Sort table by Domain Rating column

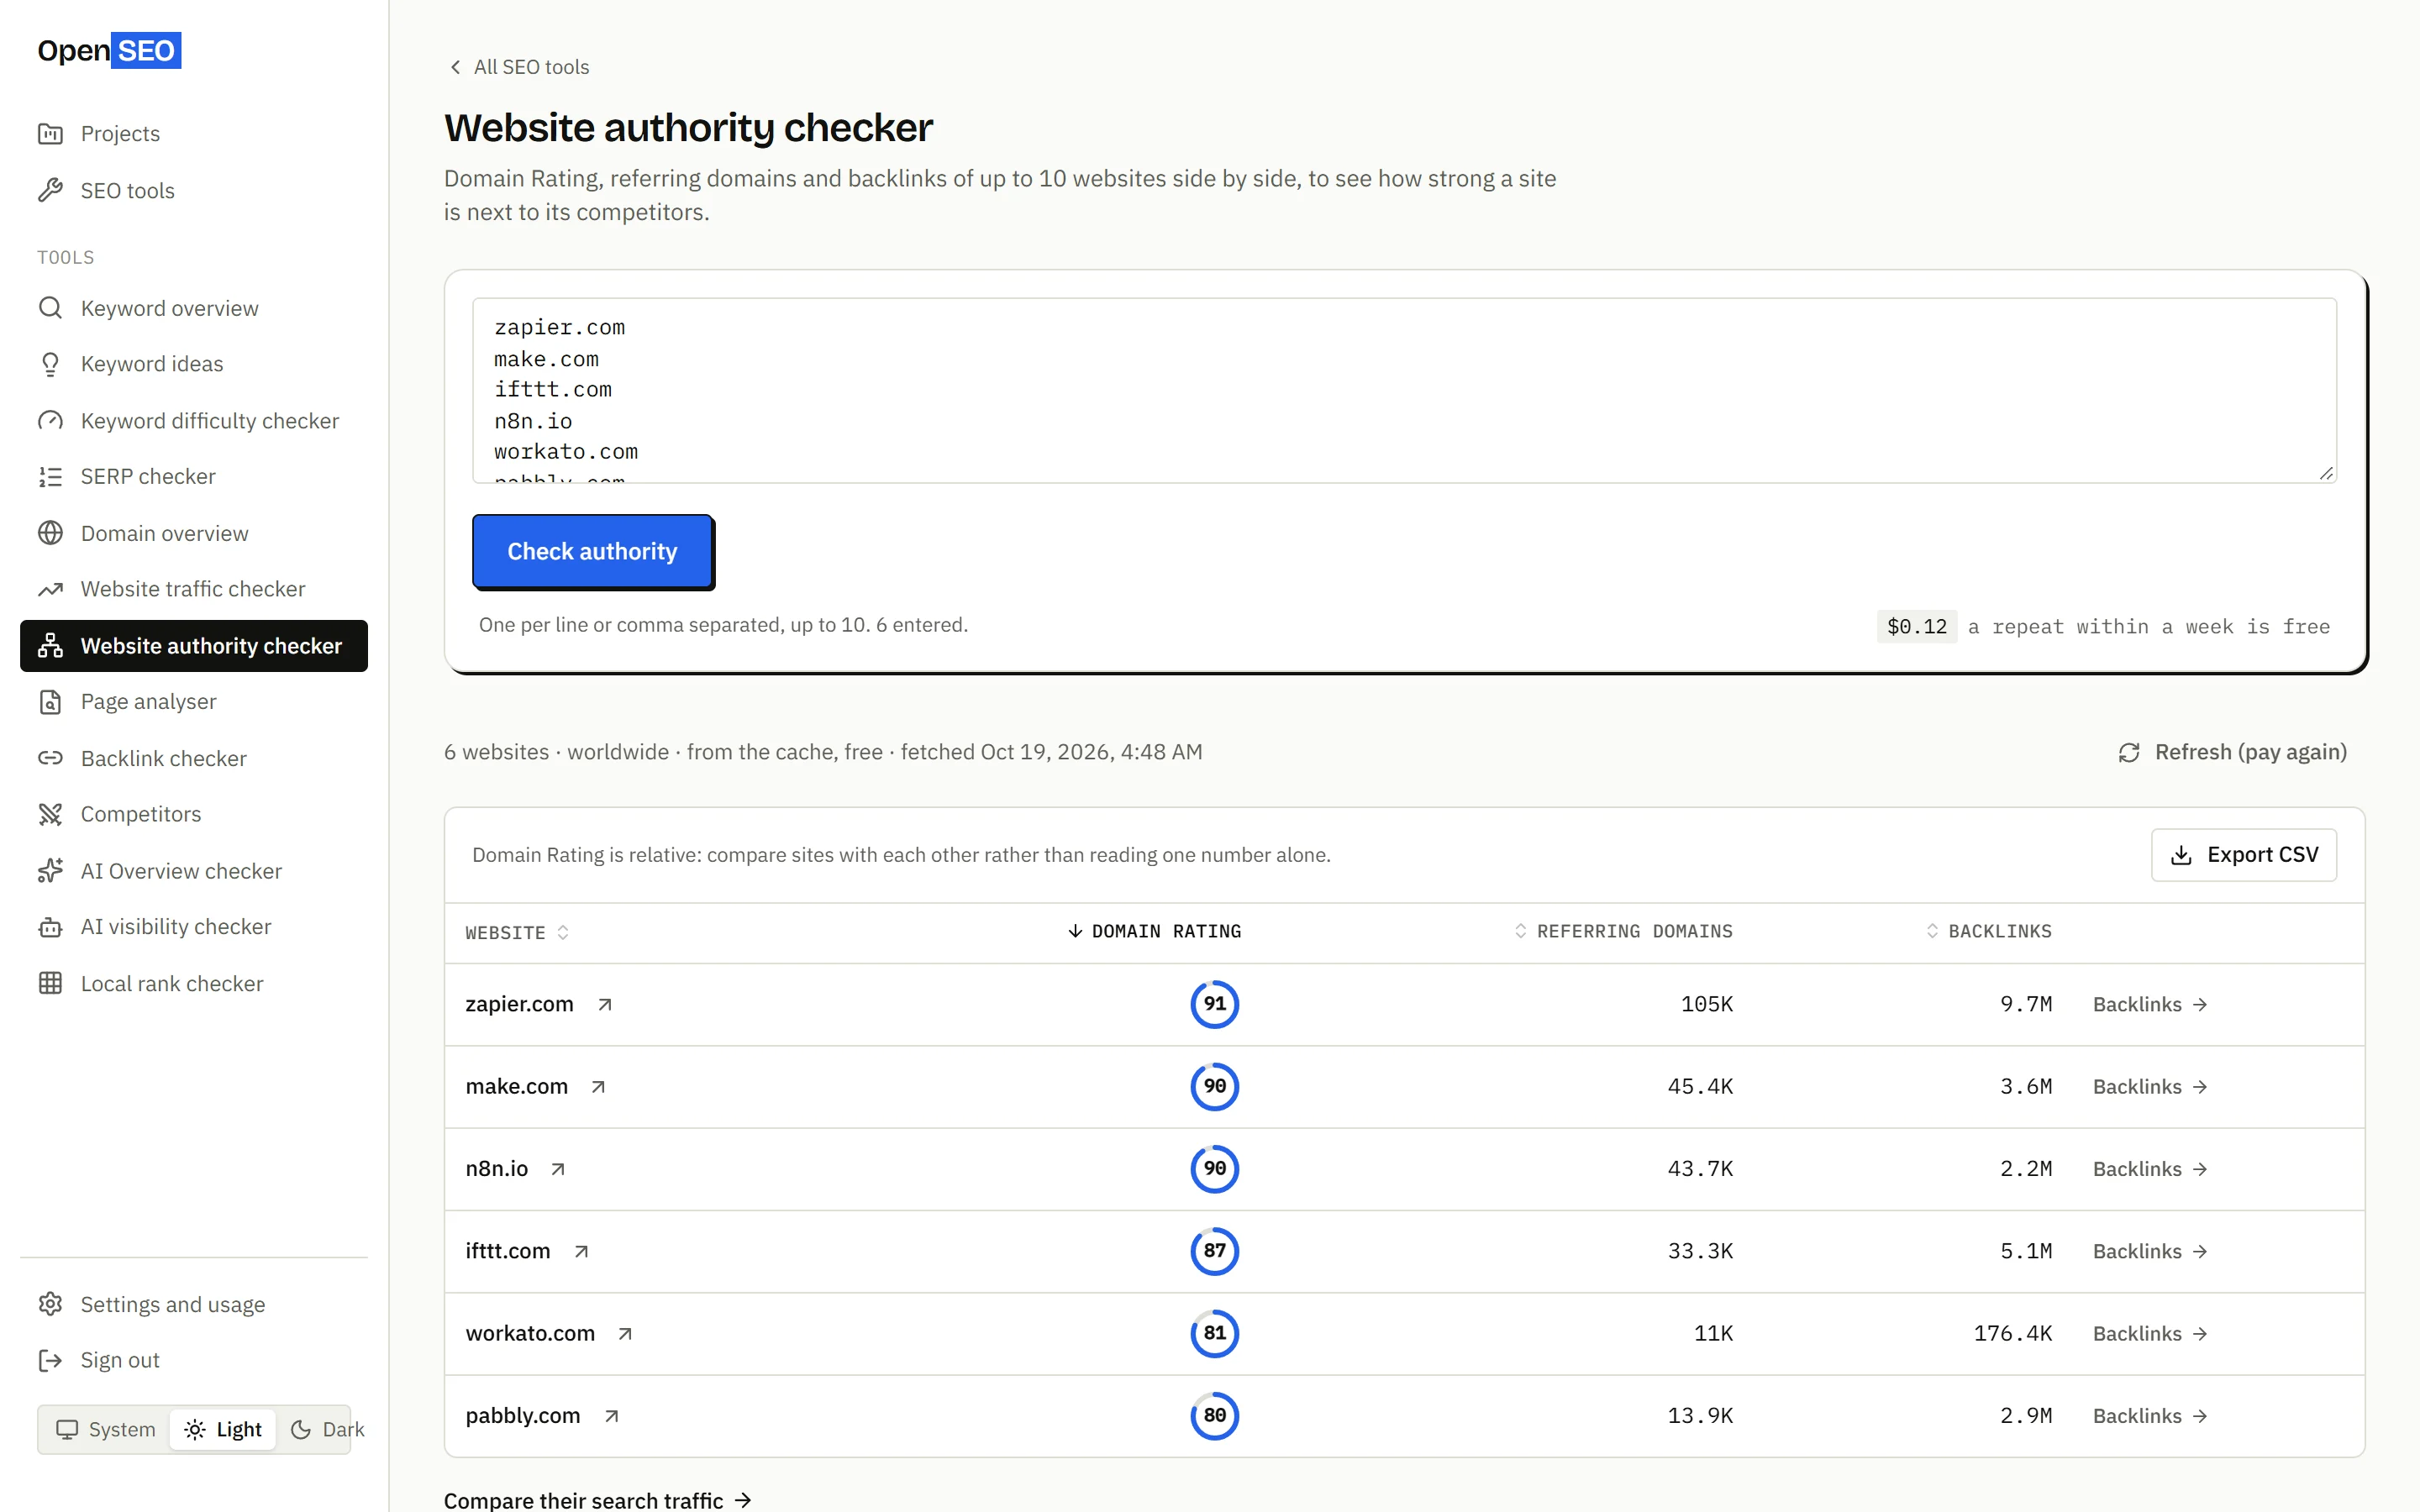click(x=1154, y=931)
